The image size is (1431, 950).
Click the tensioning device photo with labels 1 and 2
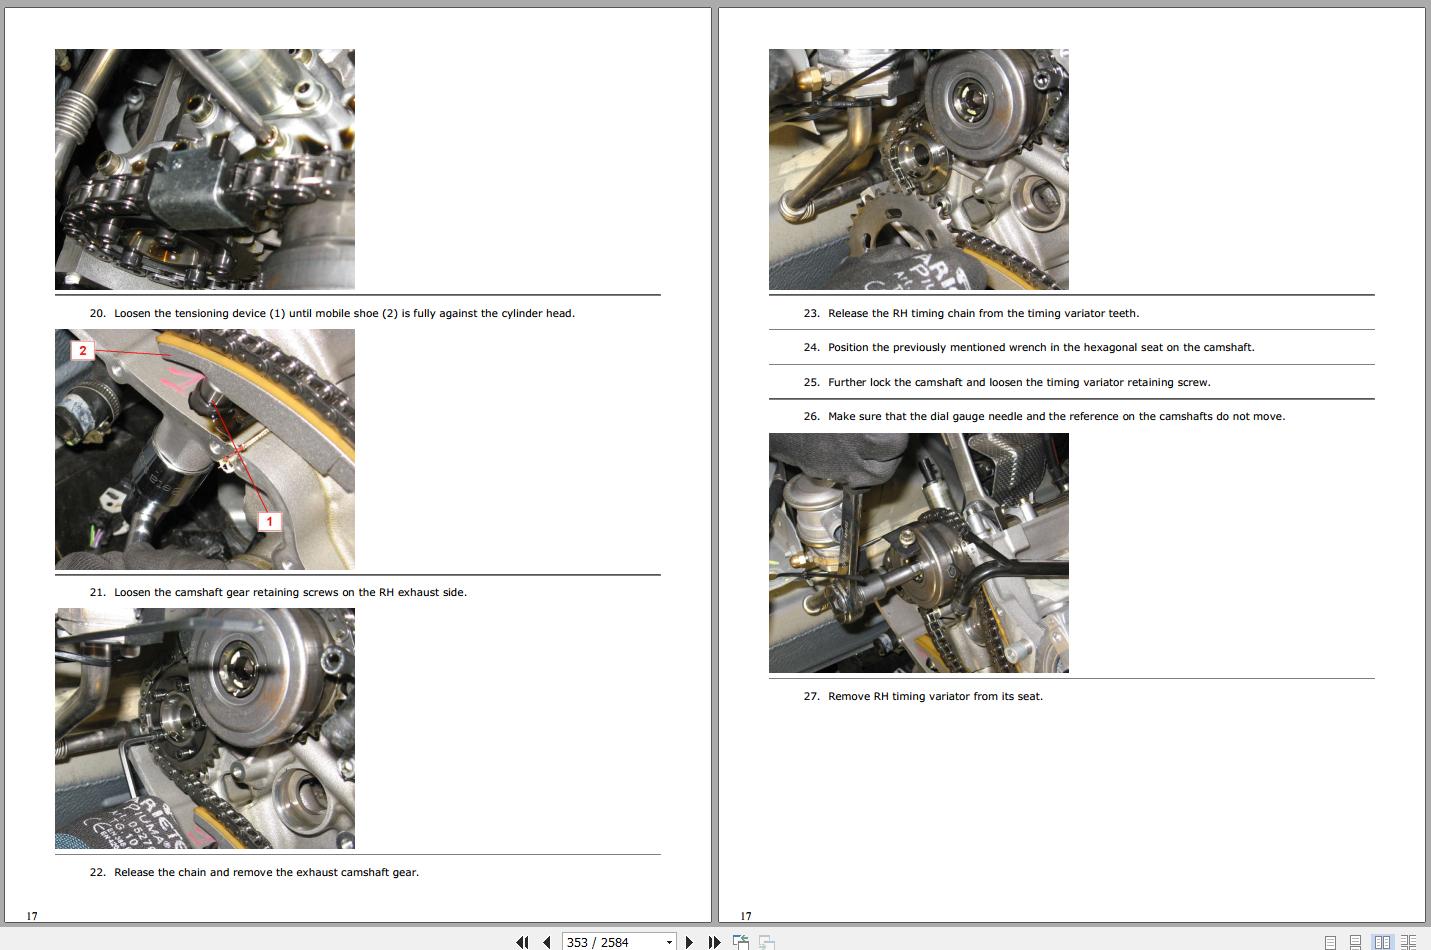[x=205, y=449]
